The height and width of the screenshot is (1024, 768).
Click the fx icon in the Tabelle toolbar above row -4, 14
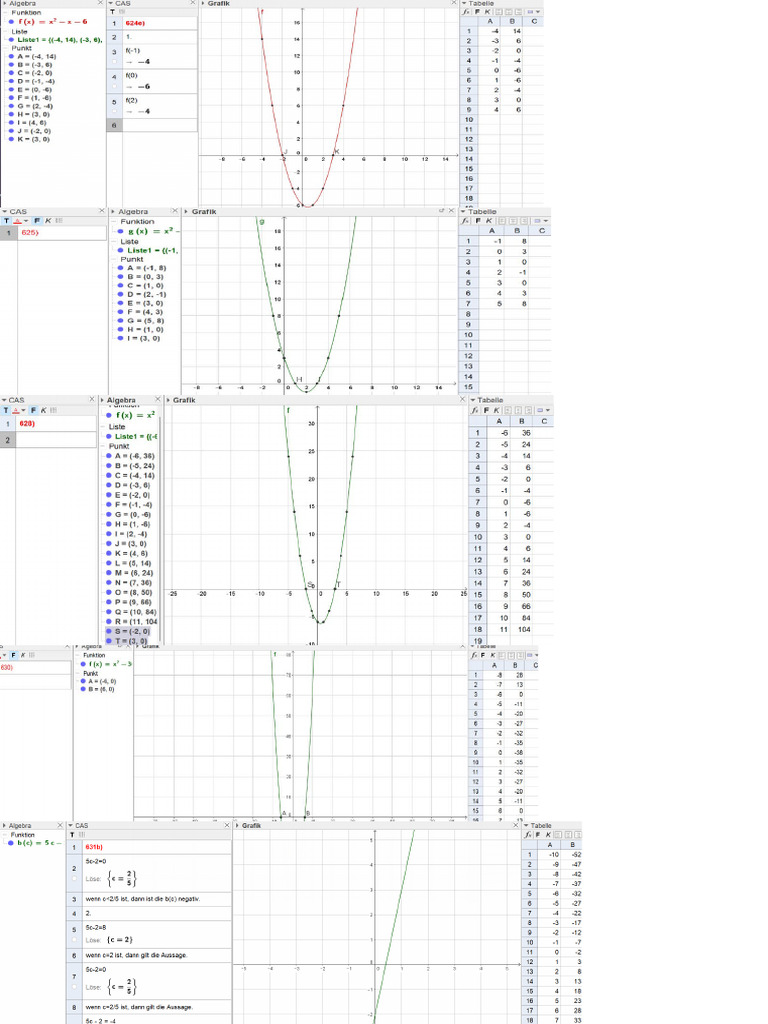click(x=466, y=12)
